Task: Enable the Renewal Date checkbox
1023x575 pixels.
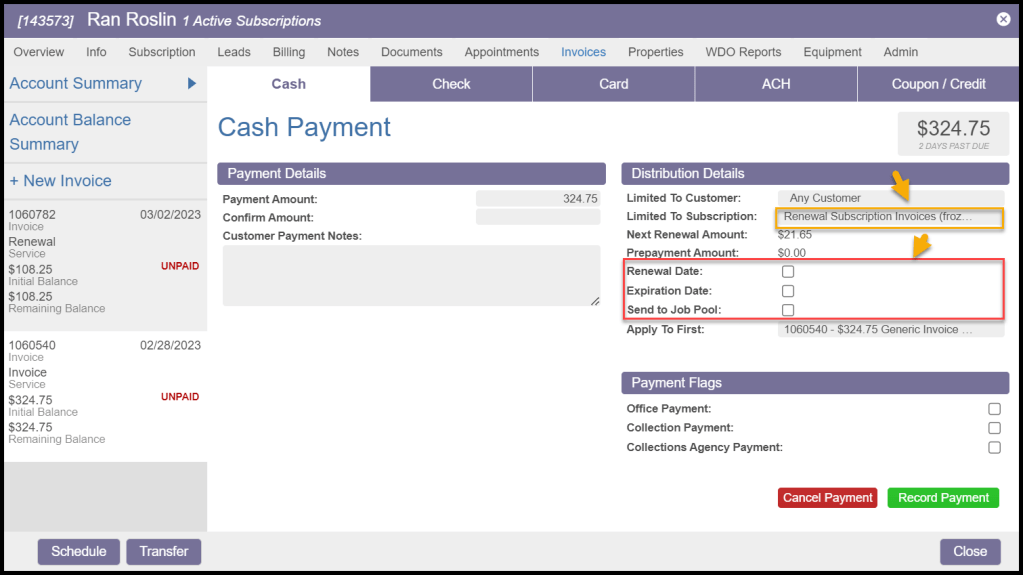Action: pyautogui.click(x=788, y=272)
